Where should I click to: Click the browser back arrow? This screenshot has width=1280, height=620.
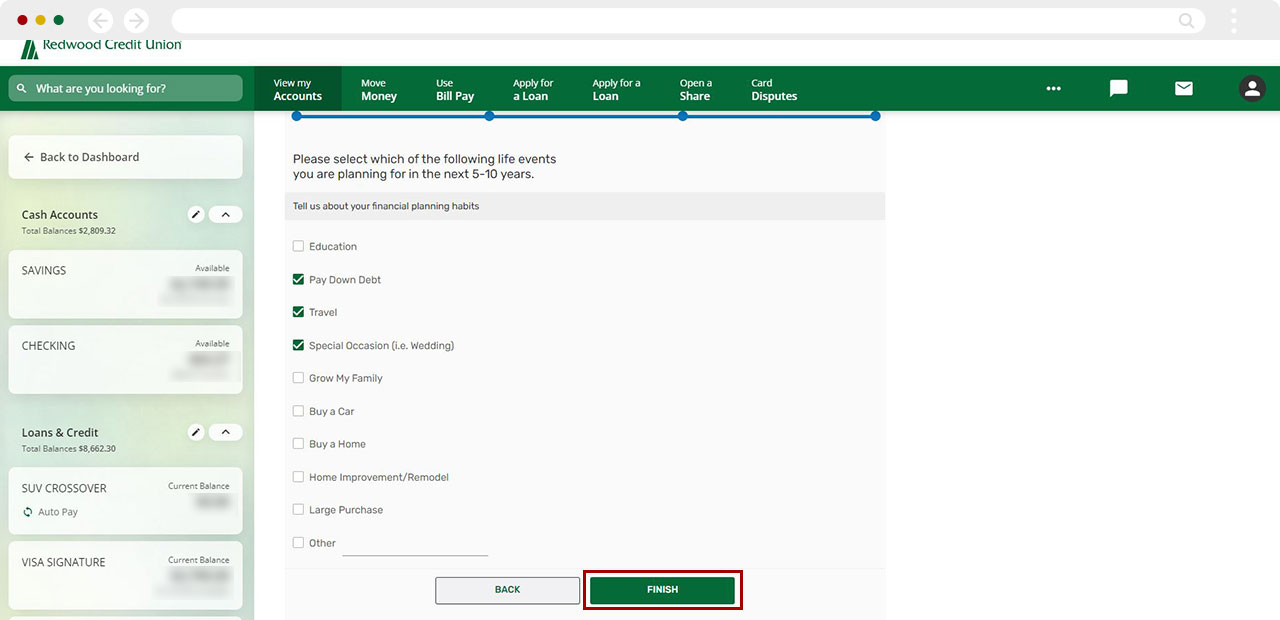coord(100,20)
